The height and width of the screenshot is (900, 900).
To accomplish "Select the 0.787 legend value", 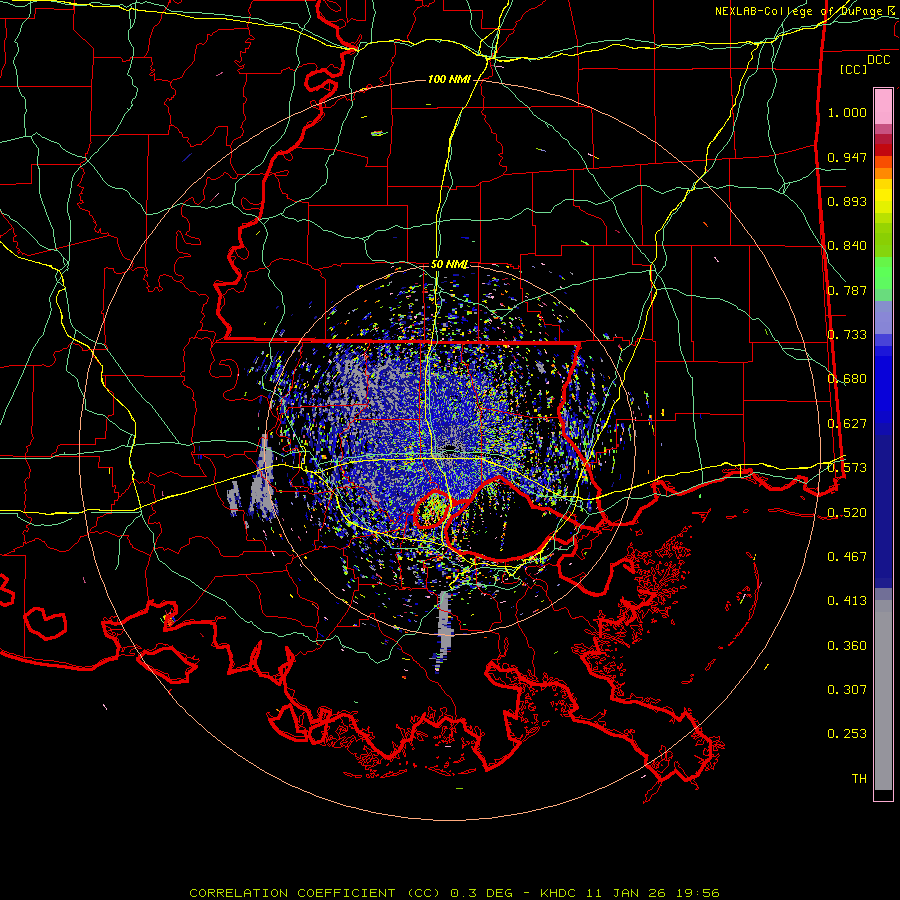I will 847,290.
